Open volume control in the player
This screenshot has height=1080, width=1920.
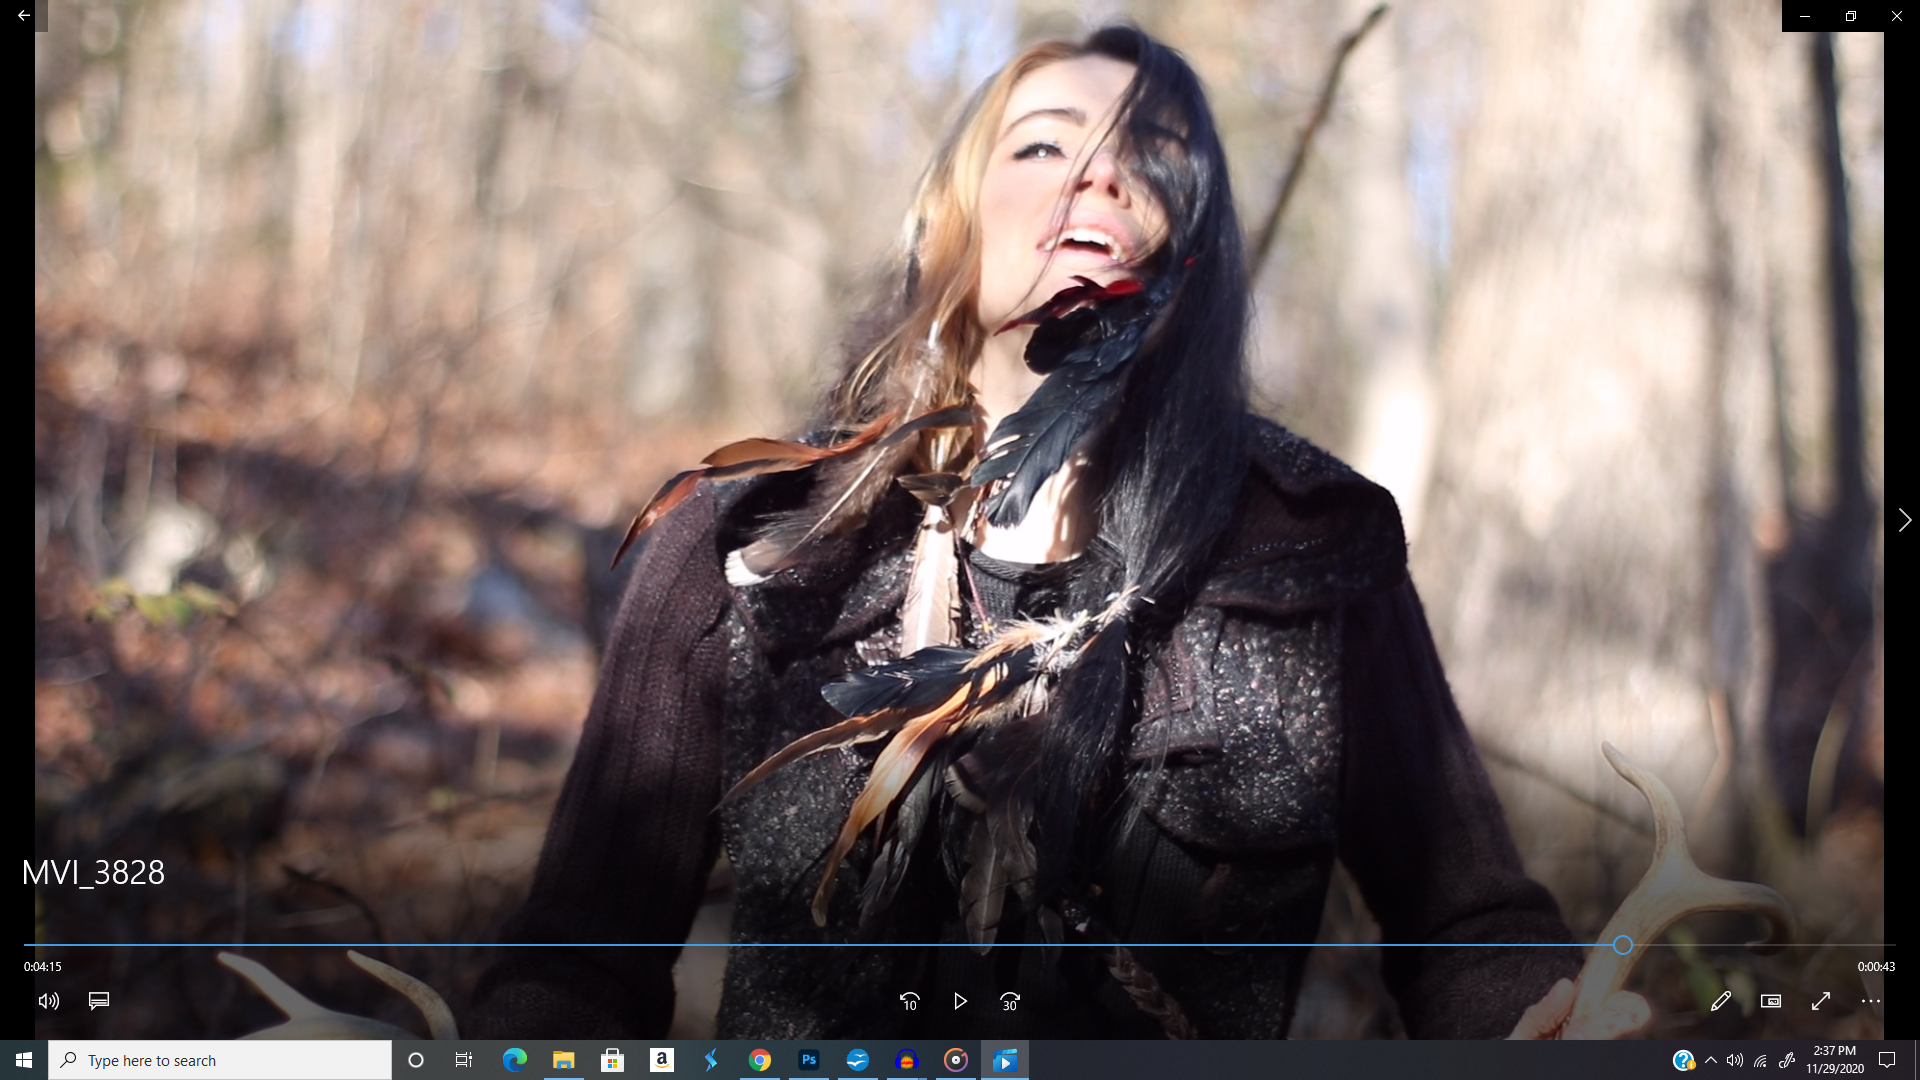tap(49, 1001)
